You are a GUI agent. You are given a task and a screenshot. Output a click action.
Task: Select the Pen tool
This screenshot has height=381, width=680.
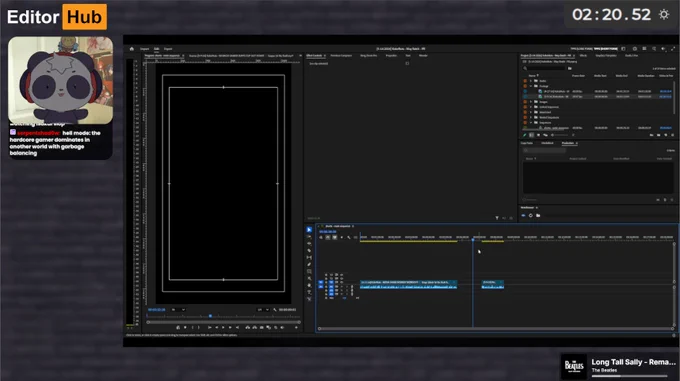point(309,264)
